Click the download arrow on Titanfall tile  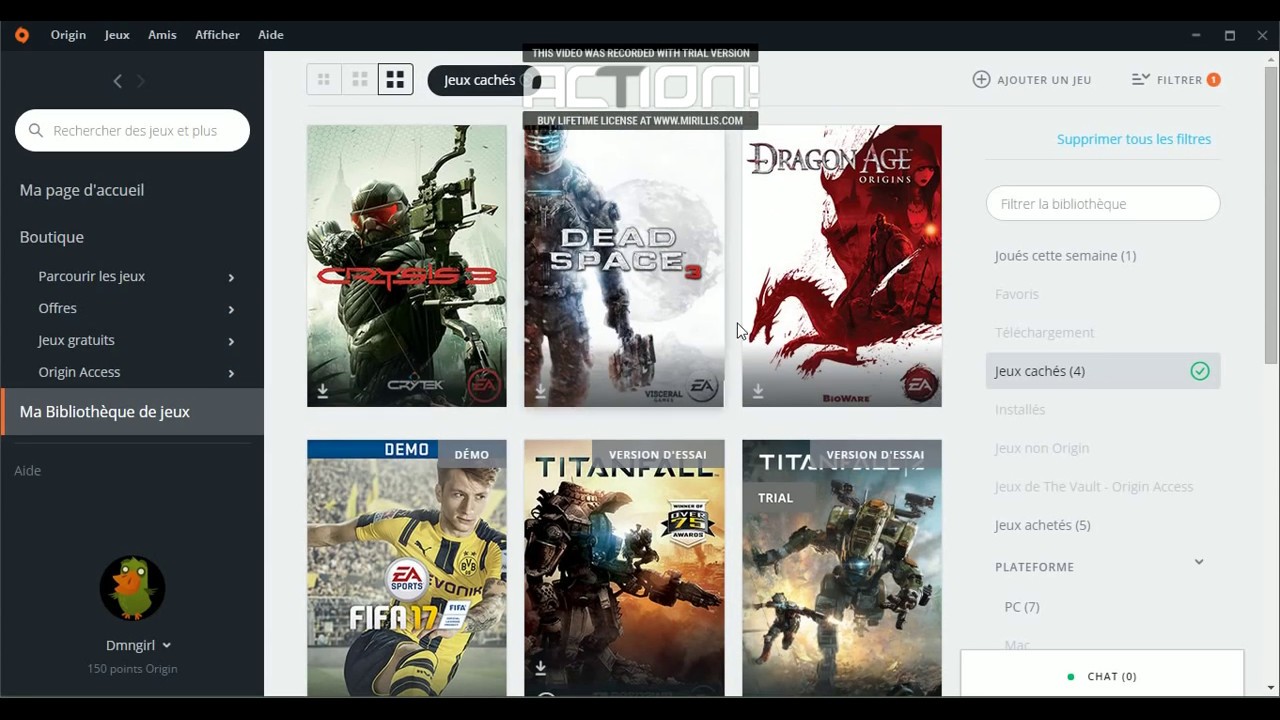coord(540,667)
